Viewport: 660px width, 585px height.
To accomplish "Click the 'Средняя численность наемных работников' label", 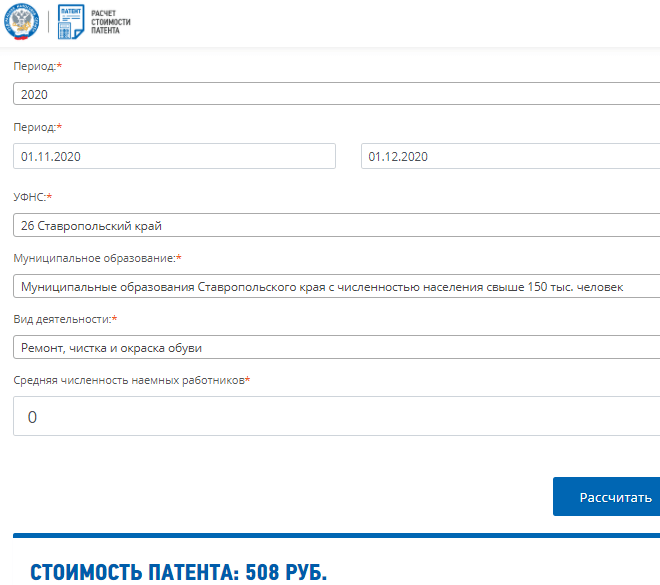I will tap(131, 380).
